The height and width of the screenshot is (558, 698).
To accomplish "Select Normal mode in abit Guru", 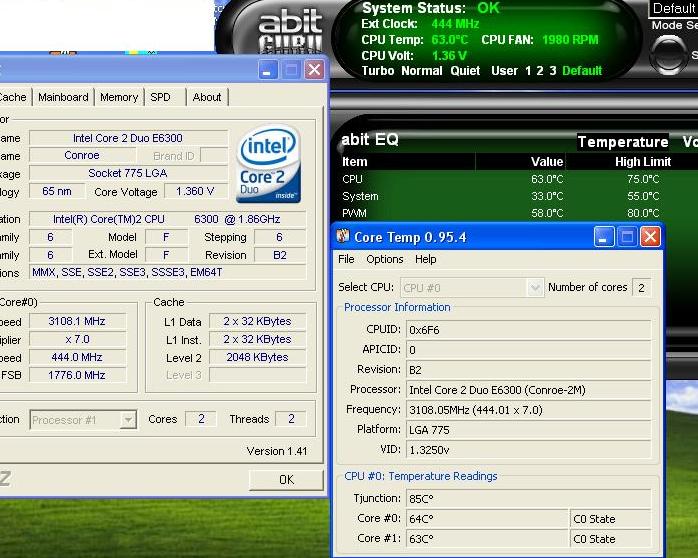I will pyautogui.click(x=422, y=71).
